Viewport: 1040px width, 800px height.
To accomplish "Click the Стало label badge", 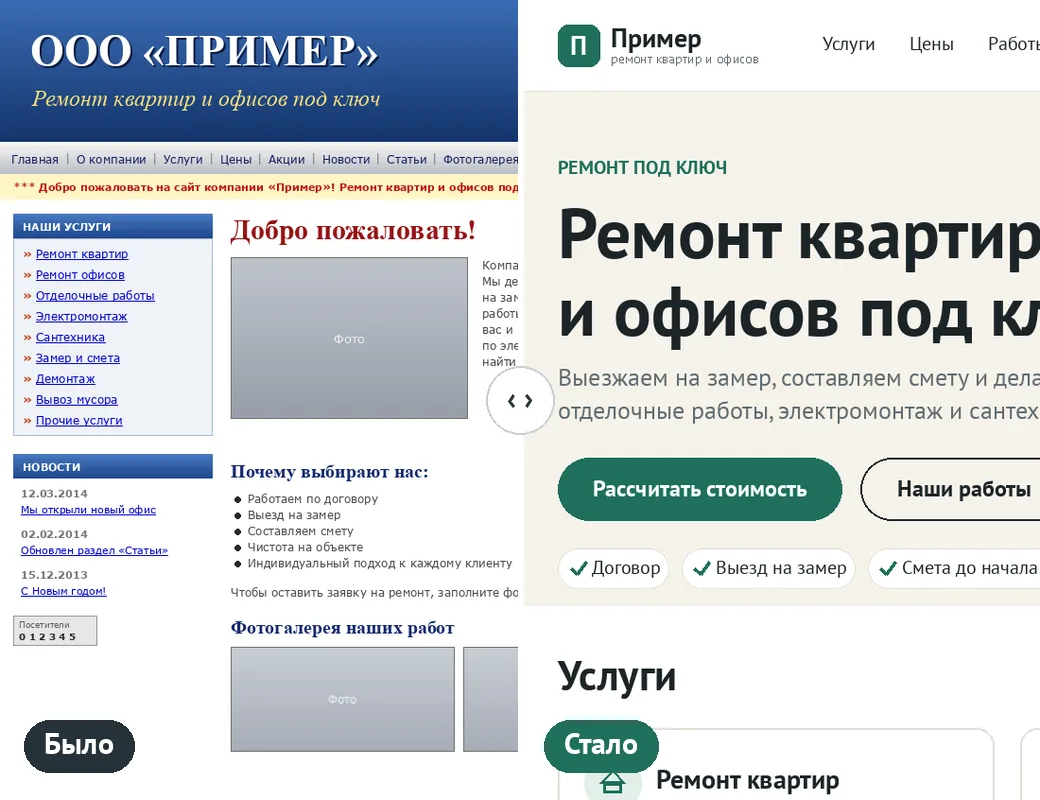I will (601, 746).
